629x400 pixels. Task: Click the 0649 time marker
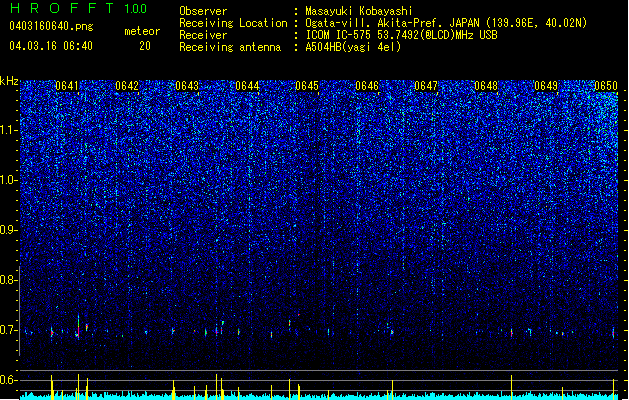point(546,86)
